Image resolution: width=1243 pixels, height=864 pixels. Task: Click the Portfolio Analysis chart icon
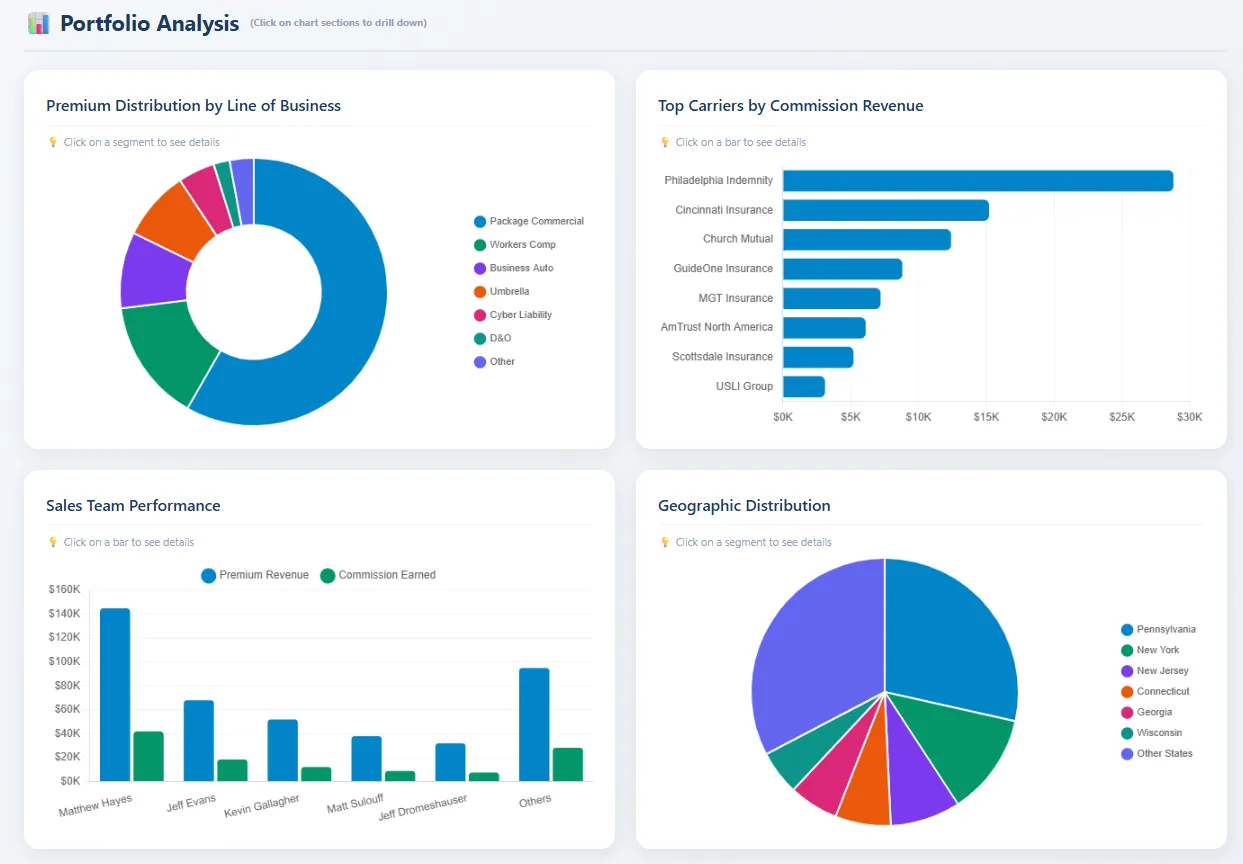pyautogui.click(x=39, y=23)
